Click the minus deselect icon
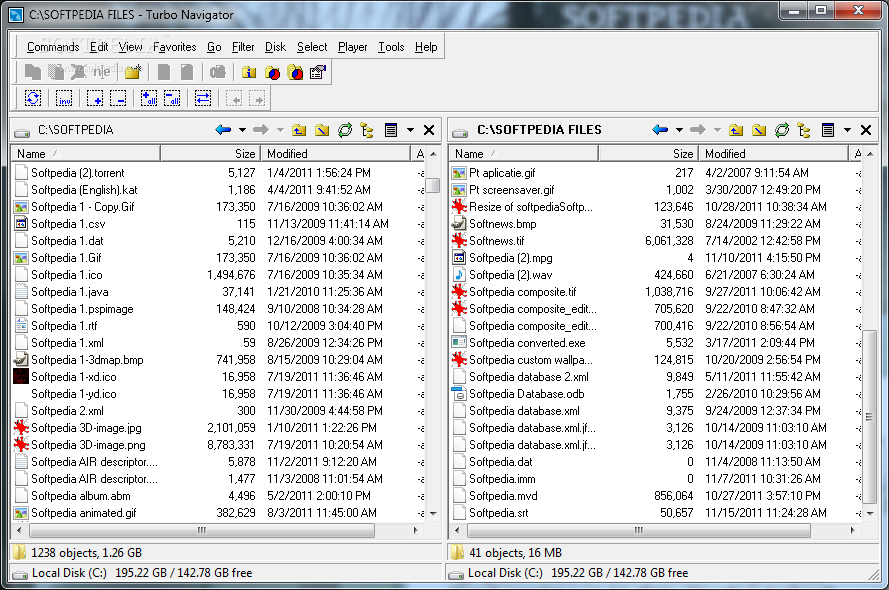The height and width of the screenshot is (590, 889). (118, 98)
